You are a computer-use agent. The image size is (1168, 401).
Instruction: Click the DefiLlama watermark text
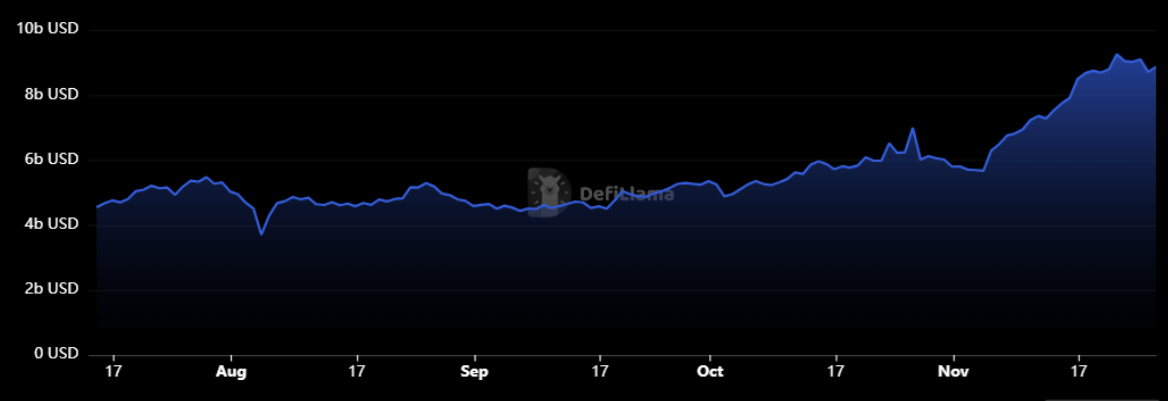pos(626,192)
